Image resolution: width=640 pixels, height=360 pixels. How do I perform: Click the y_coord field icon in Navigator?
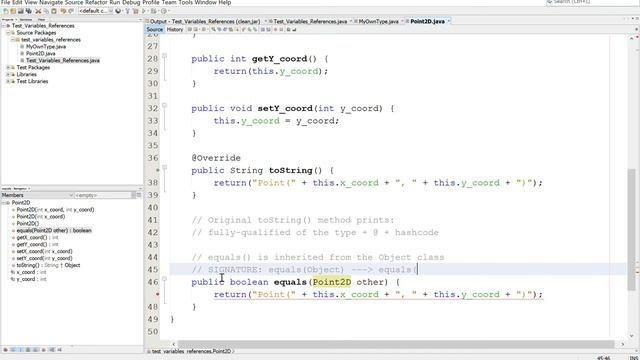(x=13, y=279)
